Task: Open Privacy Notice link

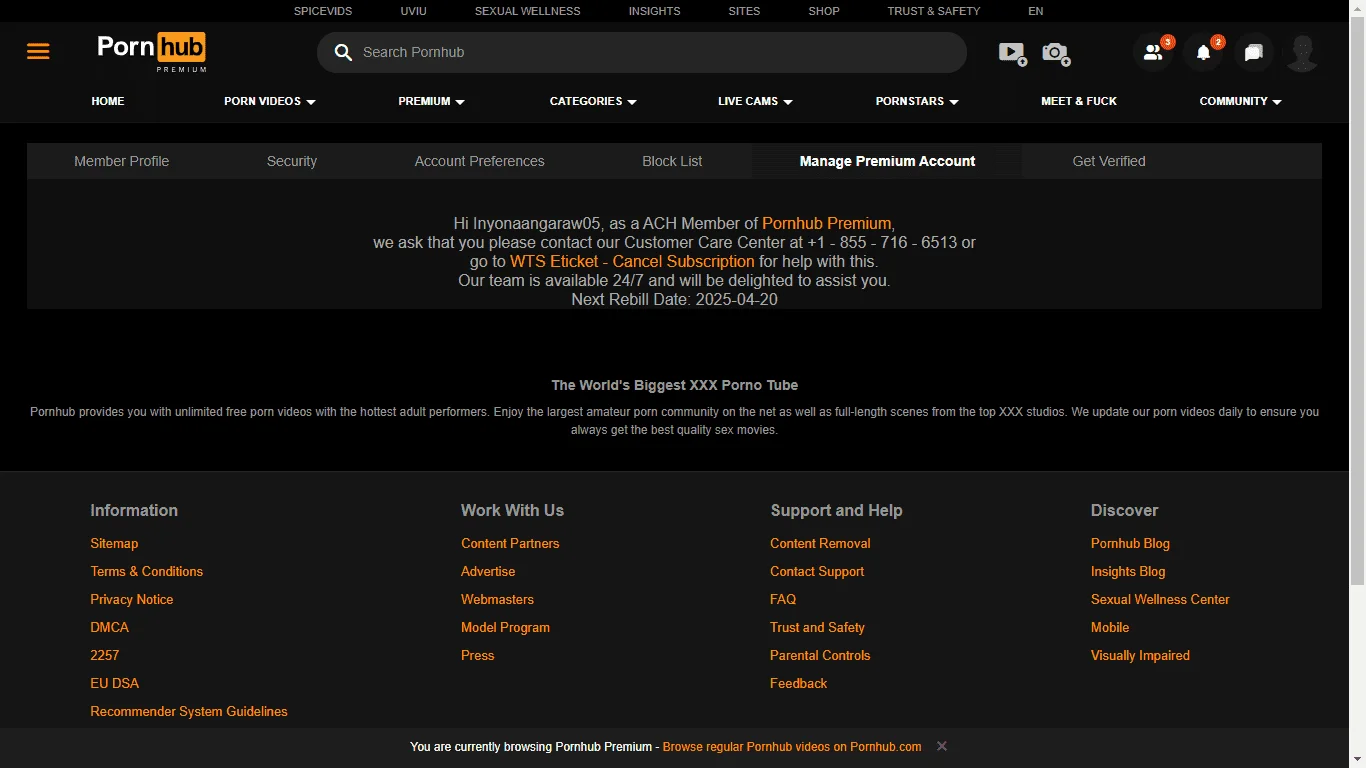Action: pyautogui.click(x=131, y=599)
